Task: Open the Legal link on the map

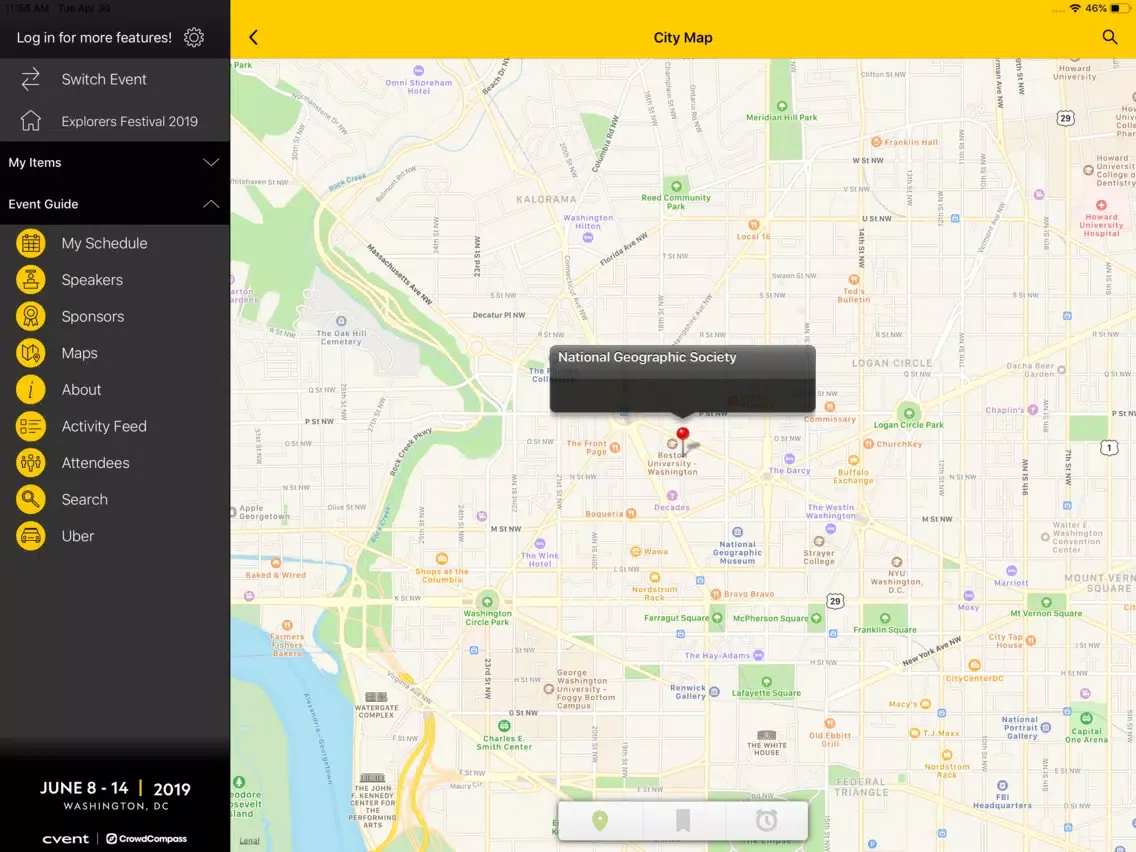Action: tap(249, 840)
